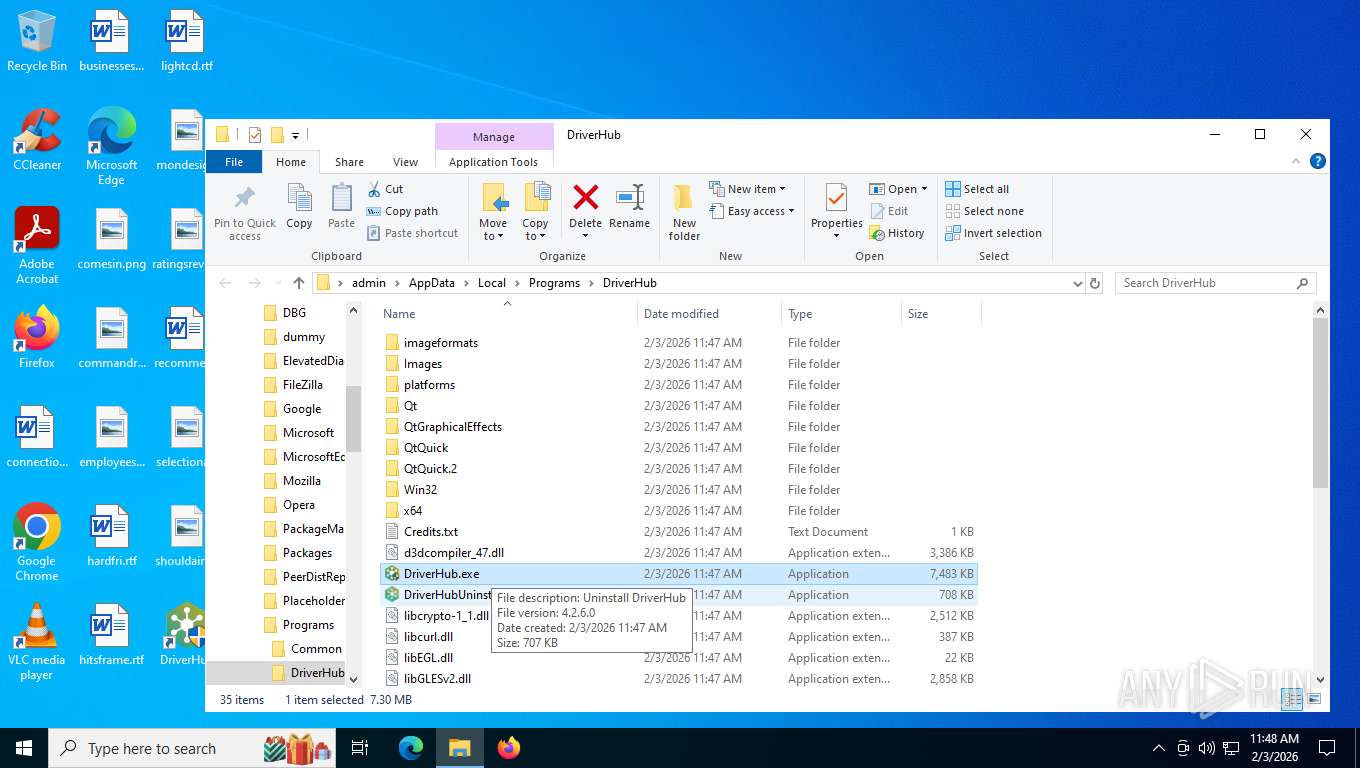The width and height of the screenshot is (1360, 768).
Task: Select the imageformats folder
Action: pyautogui.click(x=441, y=343)
